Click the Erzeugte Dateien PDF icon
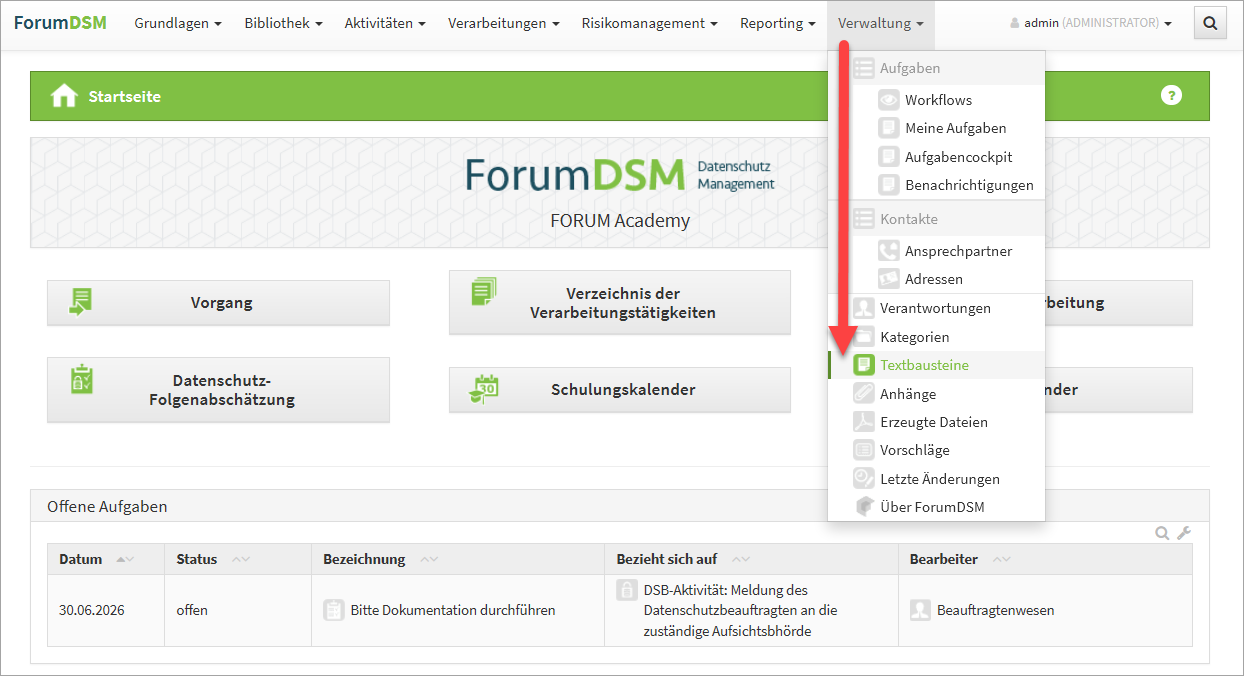The height and width of the screenshot is (676, 1244). point(863,422)
